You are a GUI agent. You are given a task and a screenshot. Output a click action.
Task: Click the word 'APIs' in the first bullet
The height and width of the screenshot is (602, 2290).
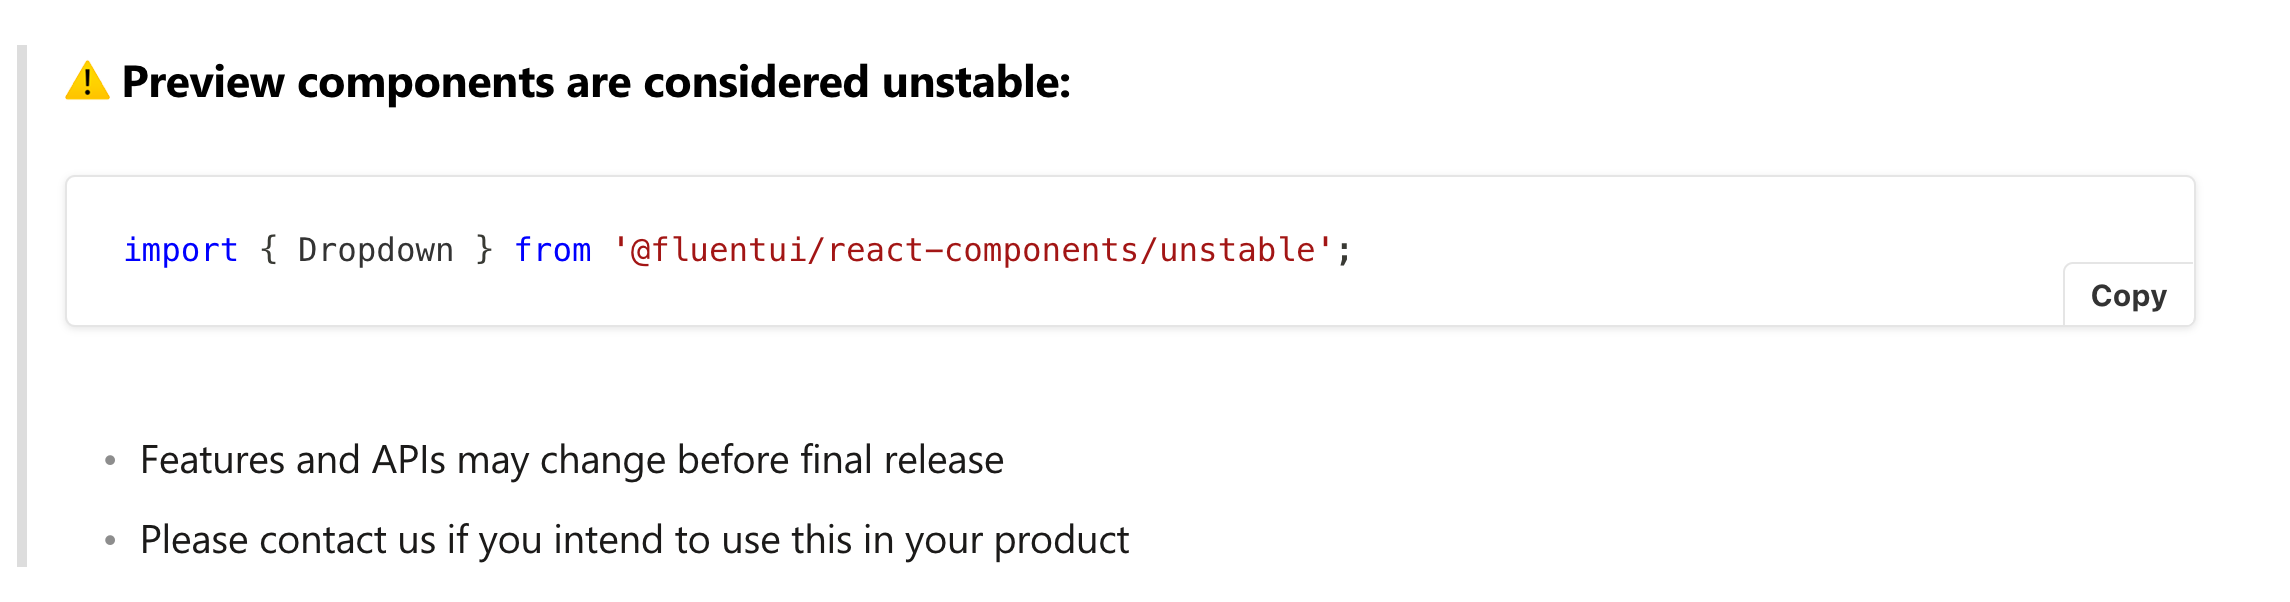[409, 460]
